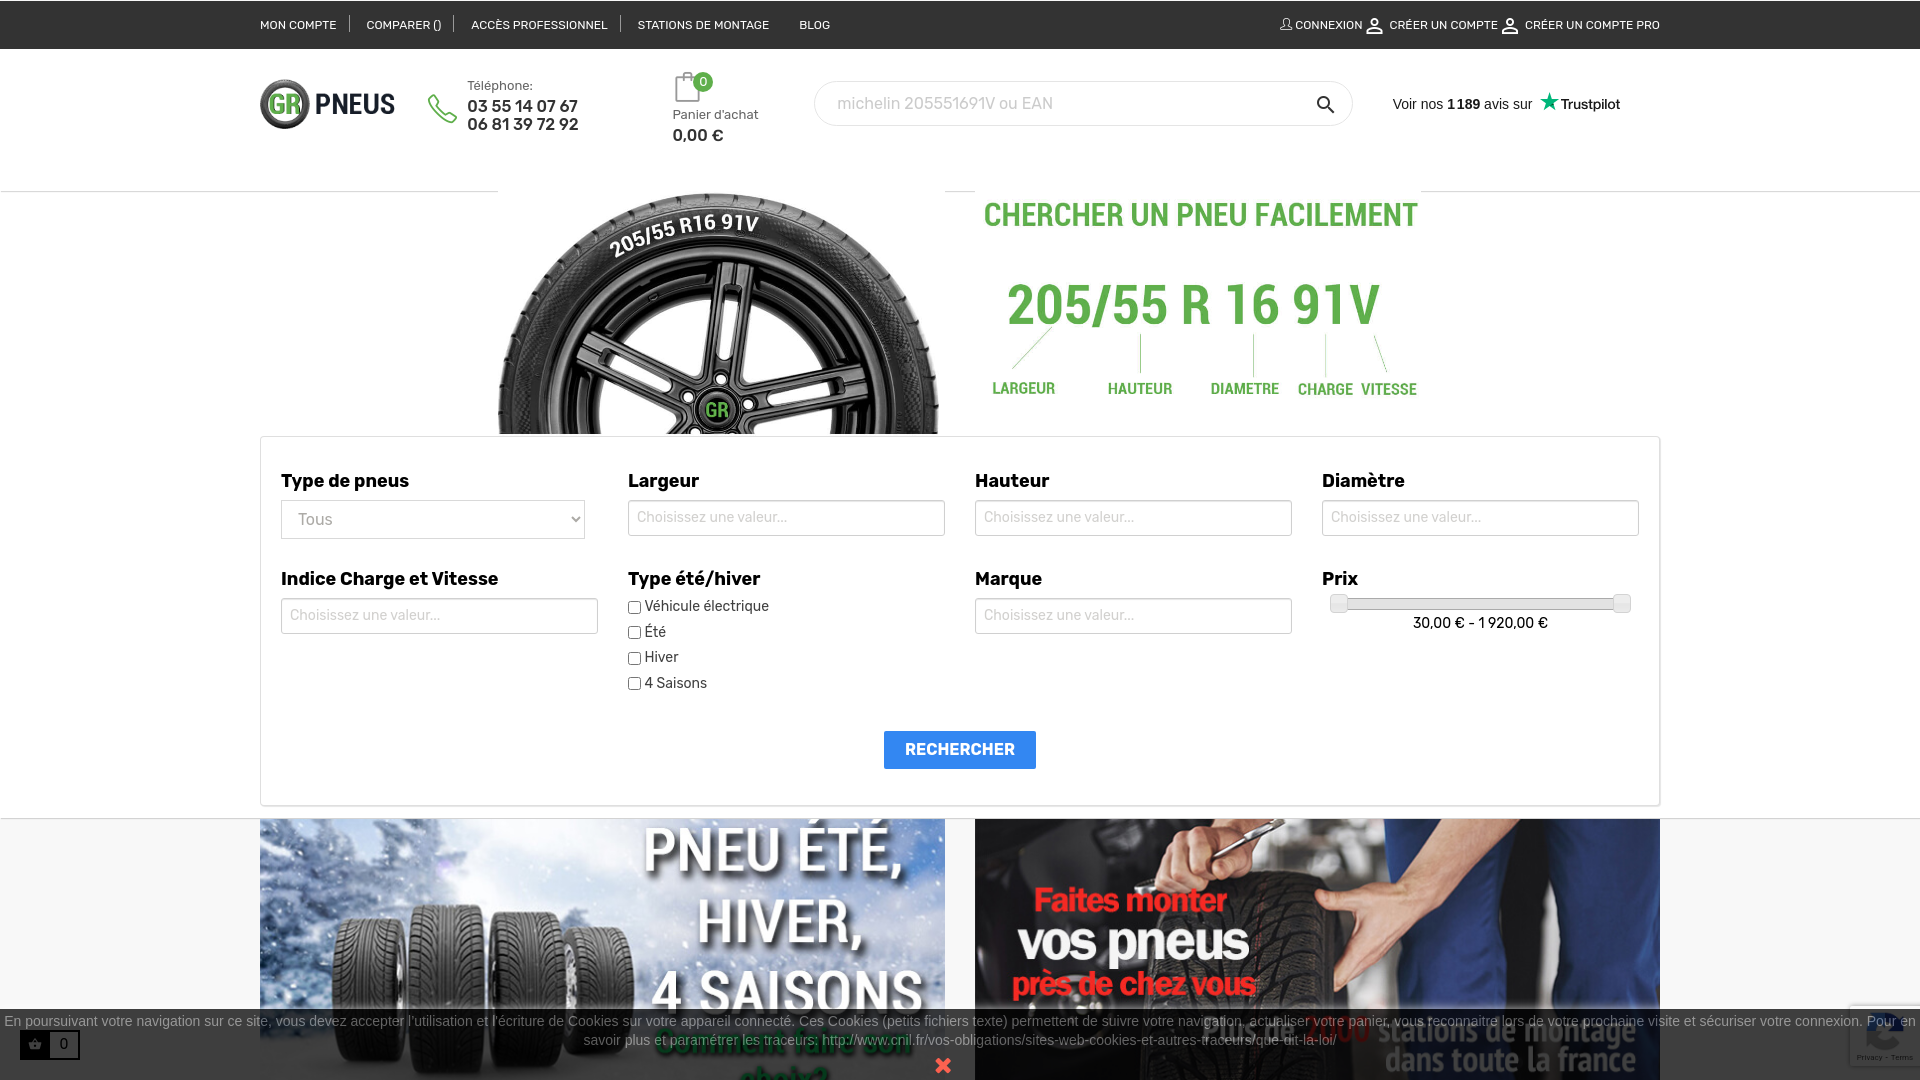Check the Véhicule électrique checkbox
The image size is (1920, 1080).
(634, 607)
